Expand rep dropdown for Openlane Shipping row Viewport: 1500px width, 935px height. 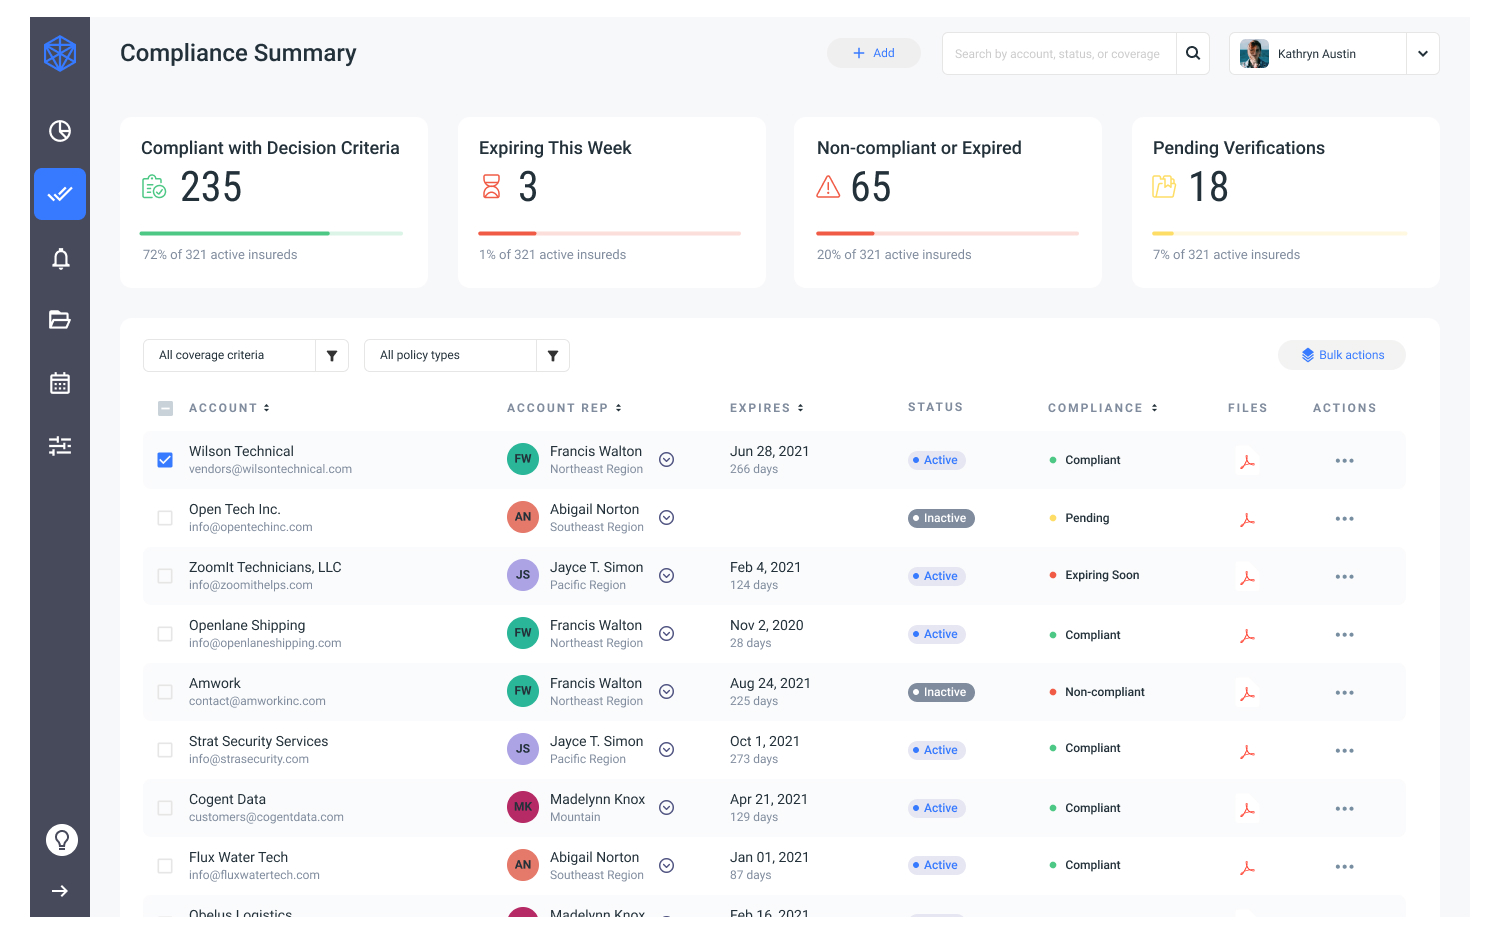point(667,634)
